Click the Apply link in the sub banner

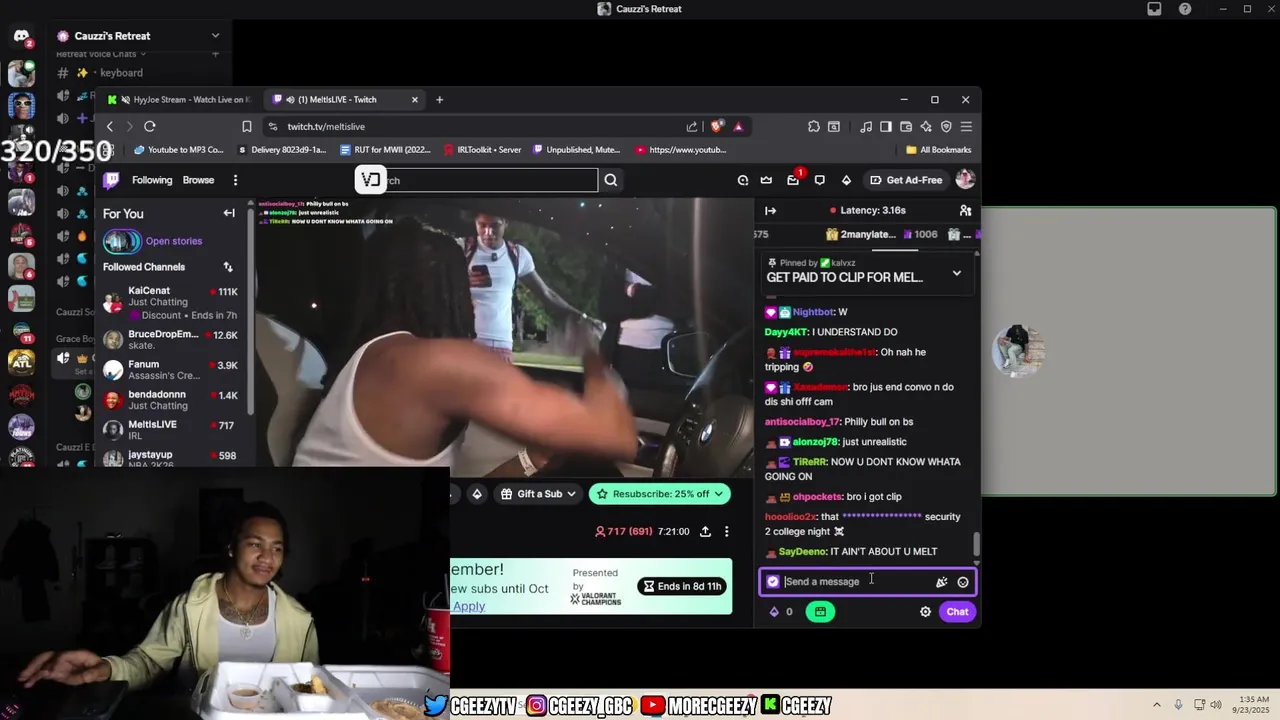coord(469,606)
